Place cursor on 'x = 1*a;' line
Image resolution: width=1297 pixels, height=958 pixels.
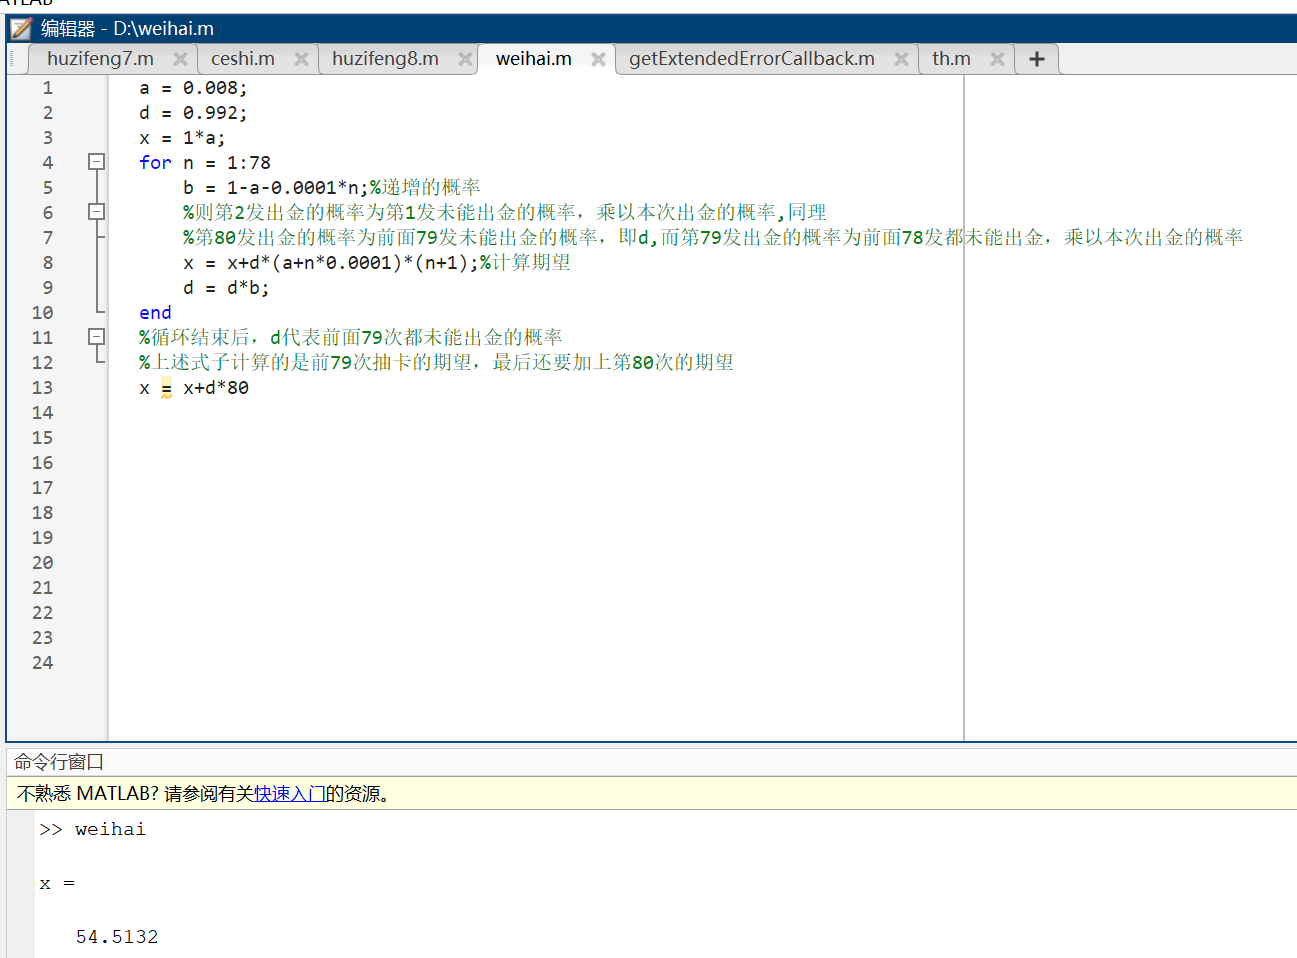pos(182,138)
